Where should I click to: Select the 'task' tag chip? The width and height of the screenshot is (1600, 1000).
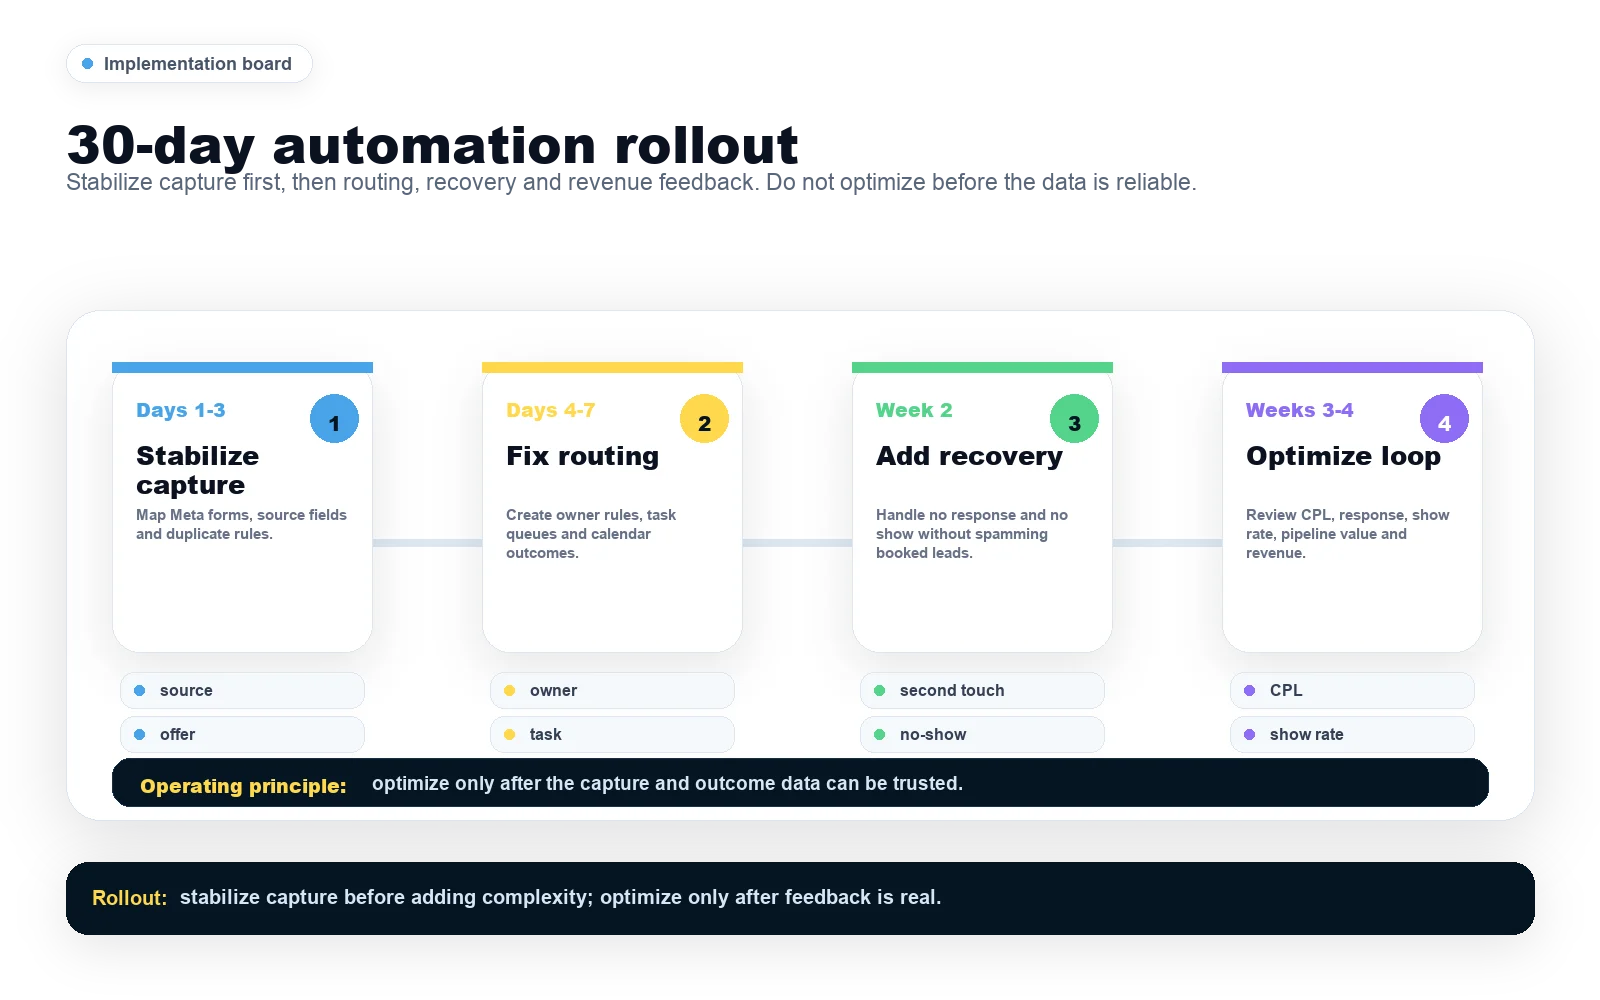pos(612,735)
